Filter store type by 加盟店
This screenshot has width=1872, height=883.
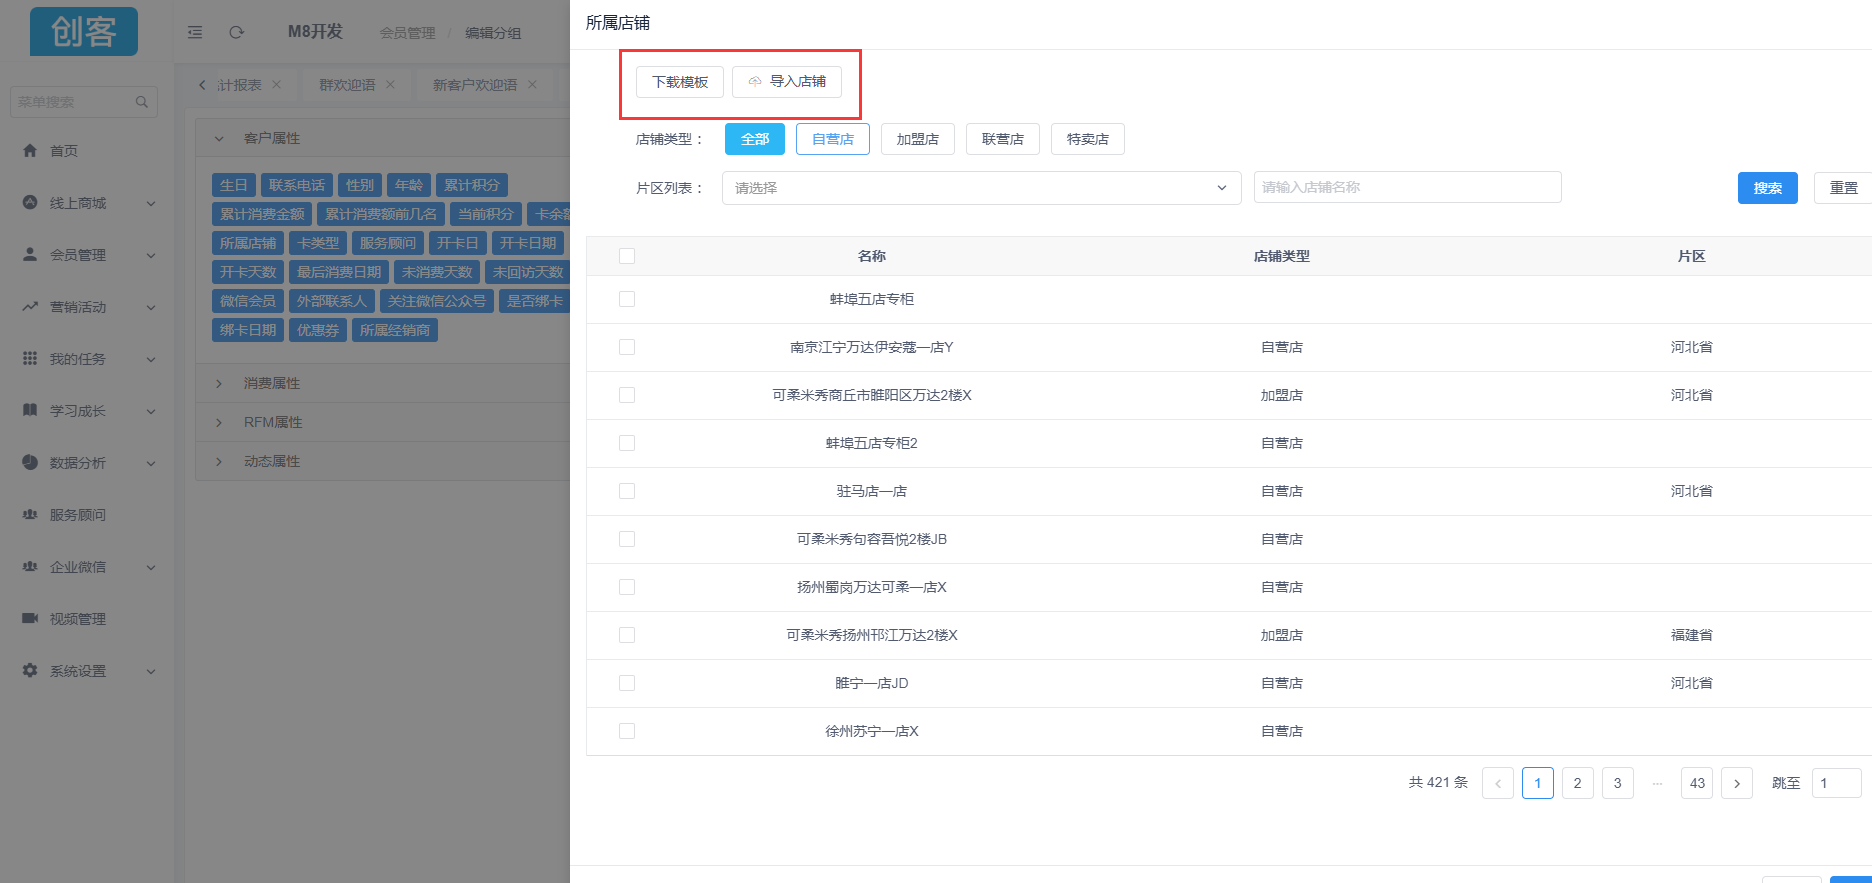pos(917,139)
